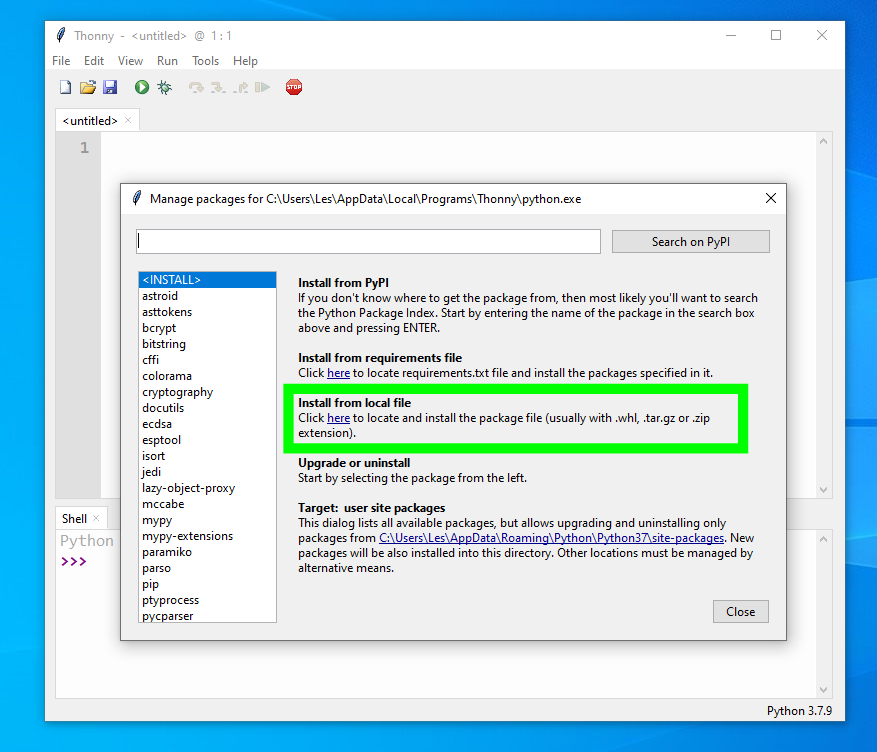Screen dimensions: 877x752
Task: Click the Save floppy disk icon
Action: click(x=110, y=87)
